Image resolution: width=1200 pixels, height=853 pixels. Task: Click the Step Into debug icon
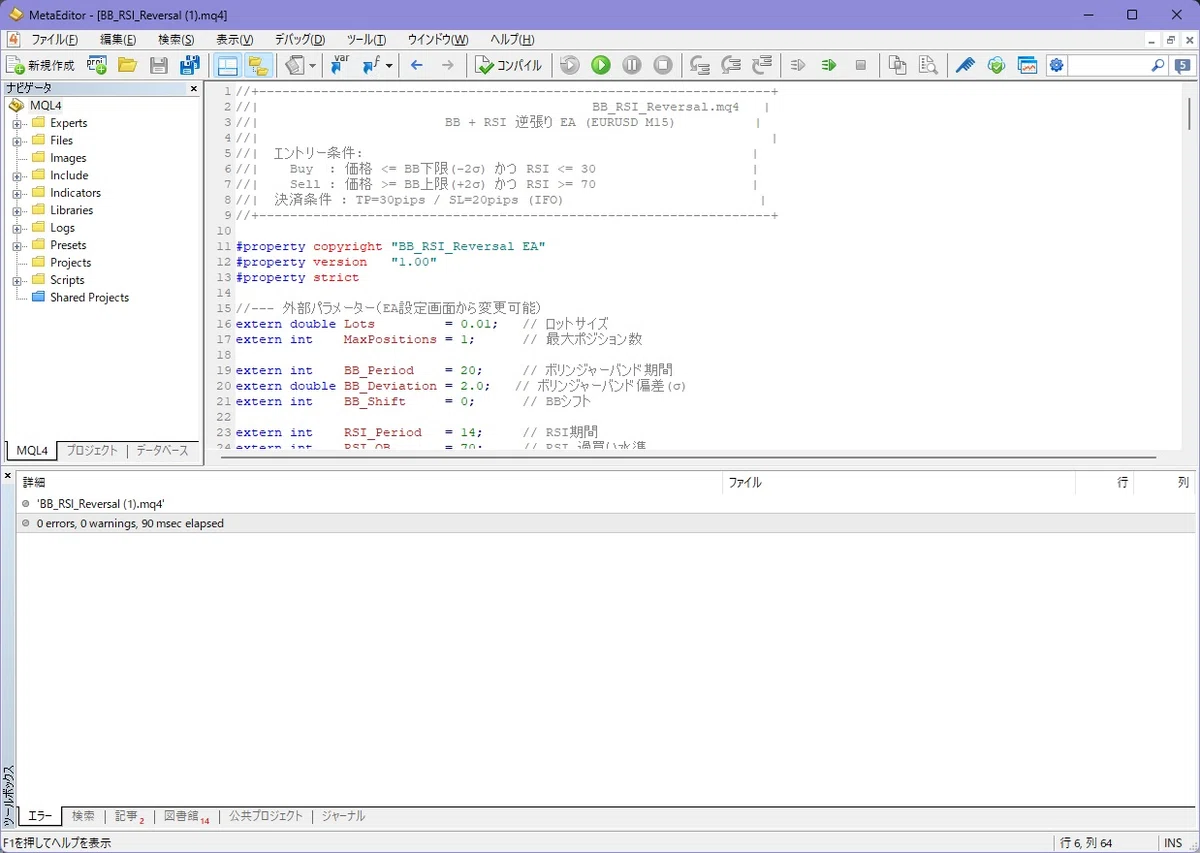[700, 65]
